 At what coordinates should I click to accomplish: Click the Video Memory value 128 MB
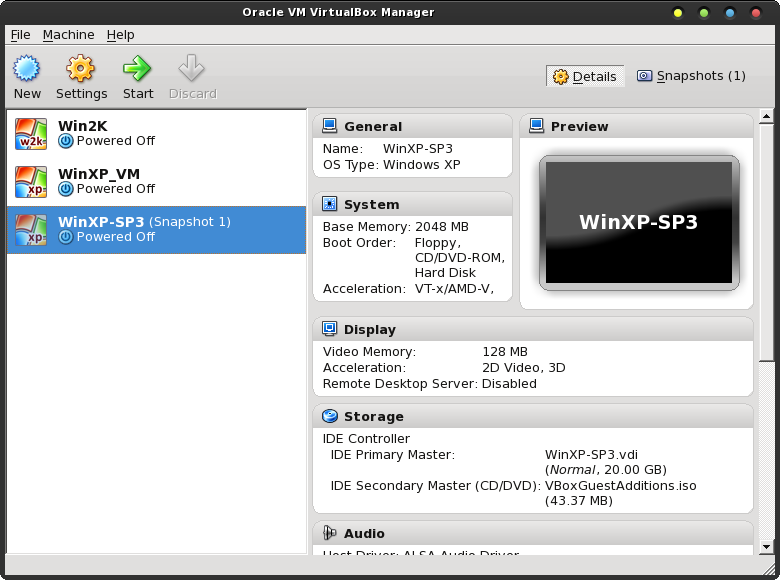click(x=505, y=352)
